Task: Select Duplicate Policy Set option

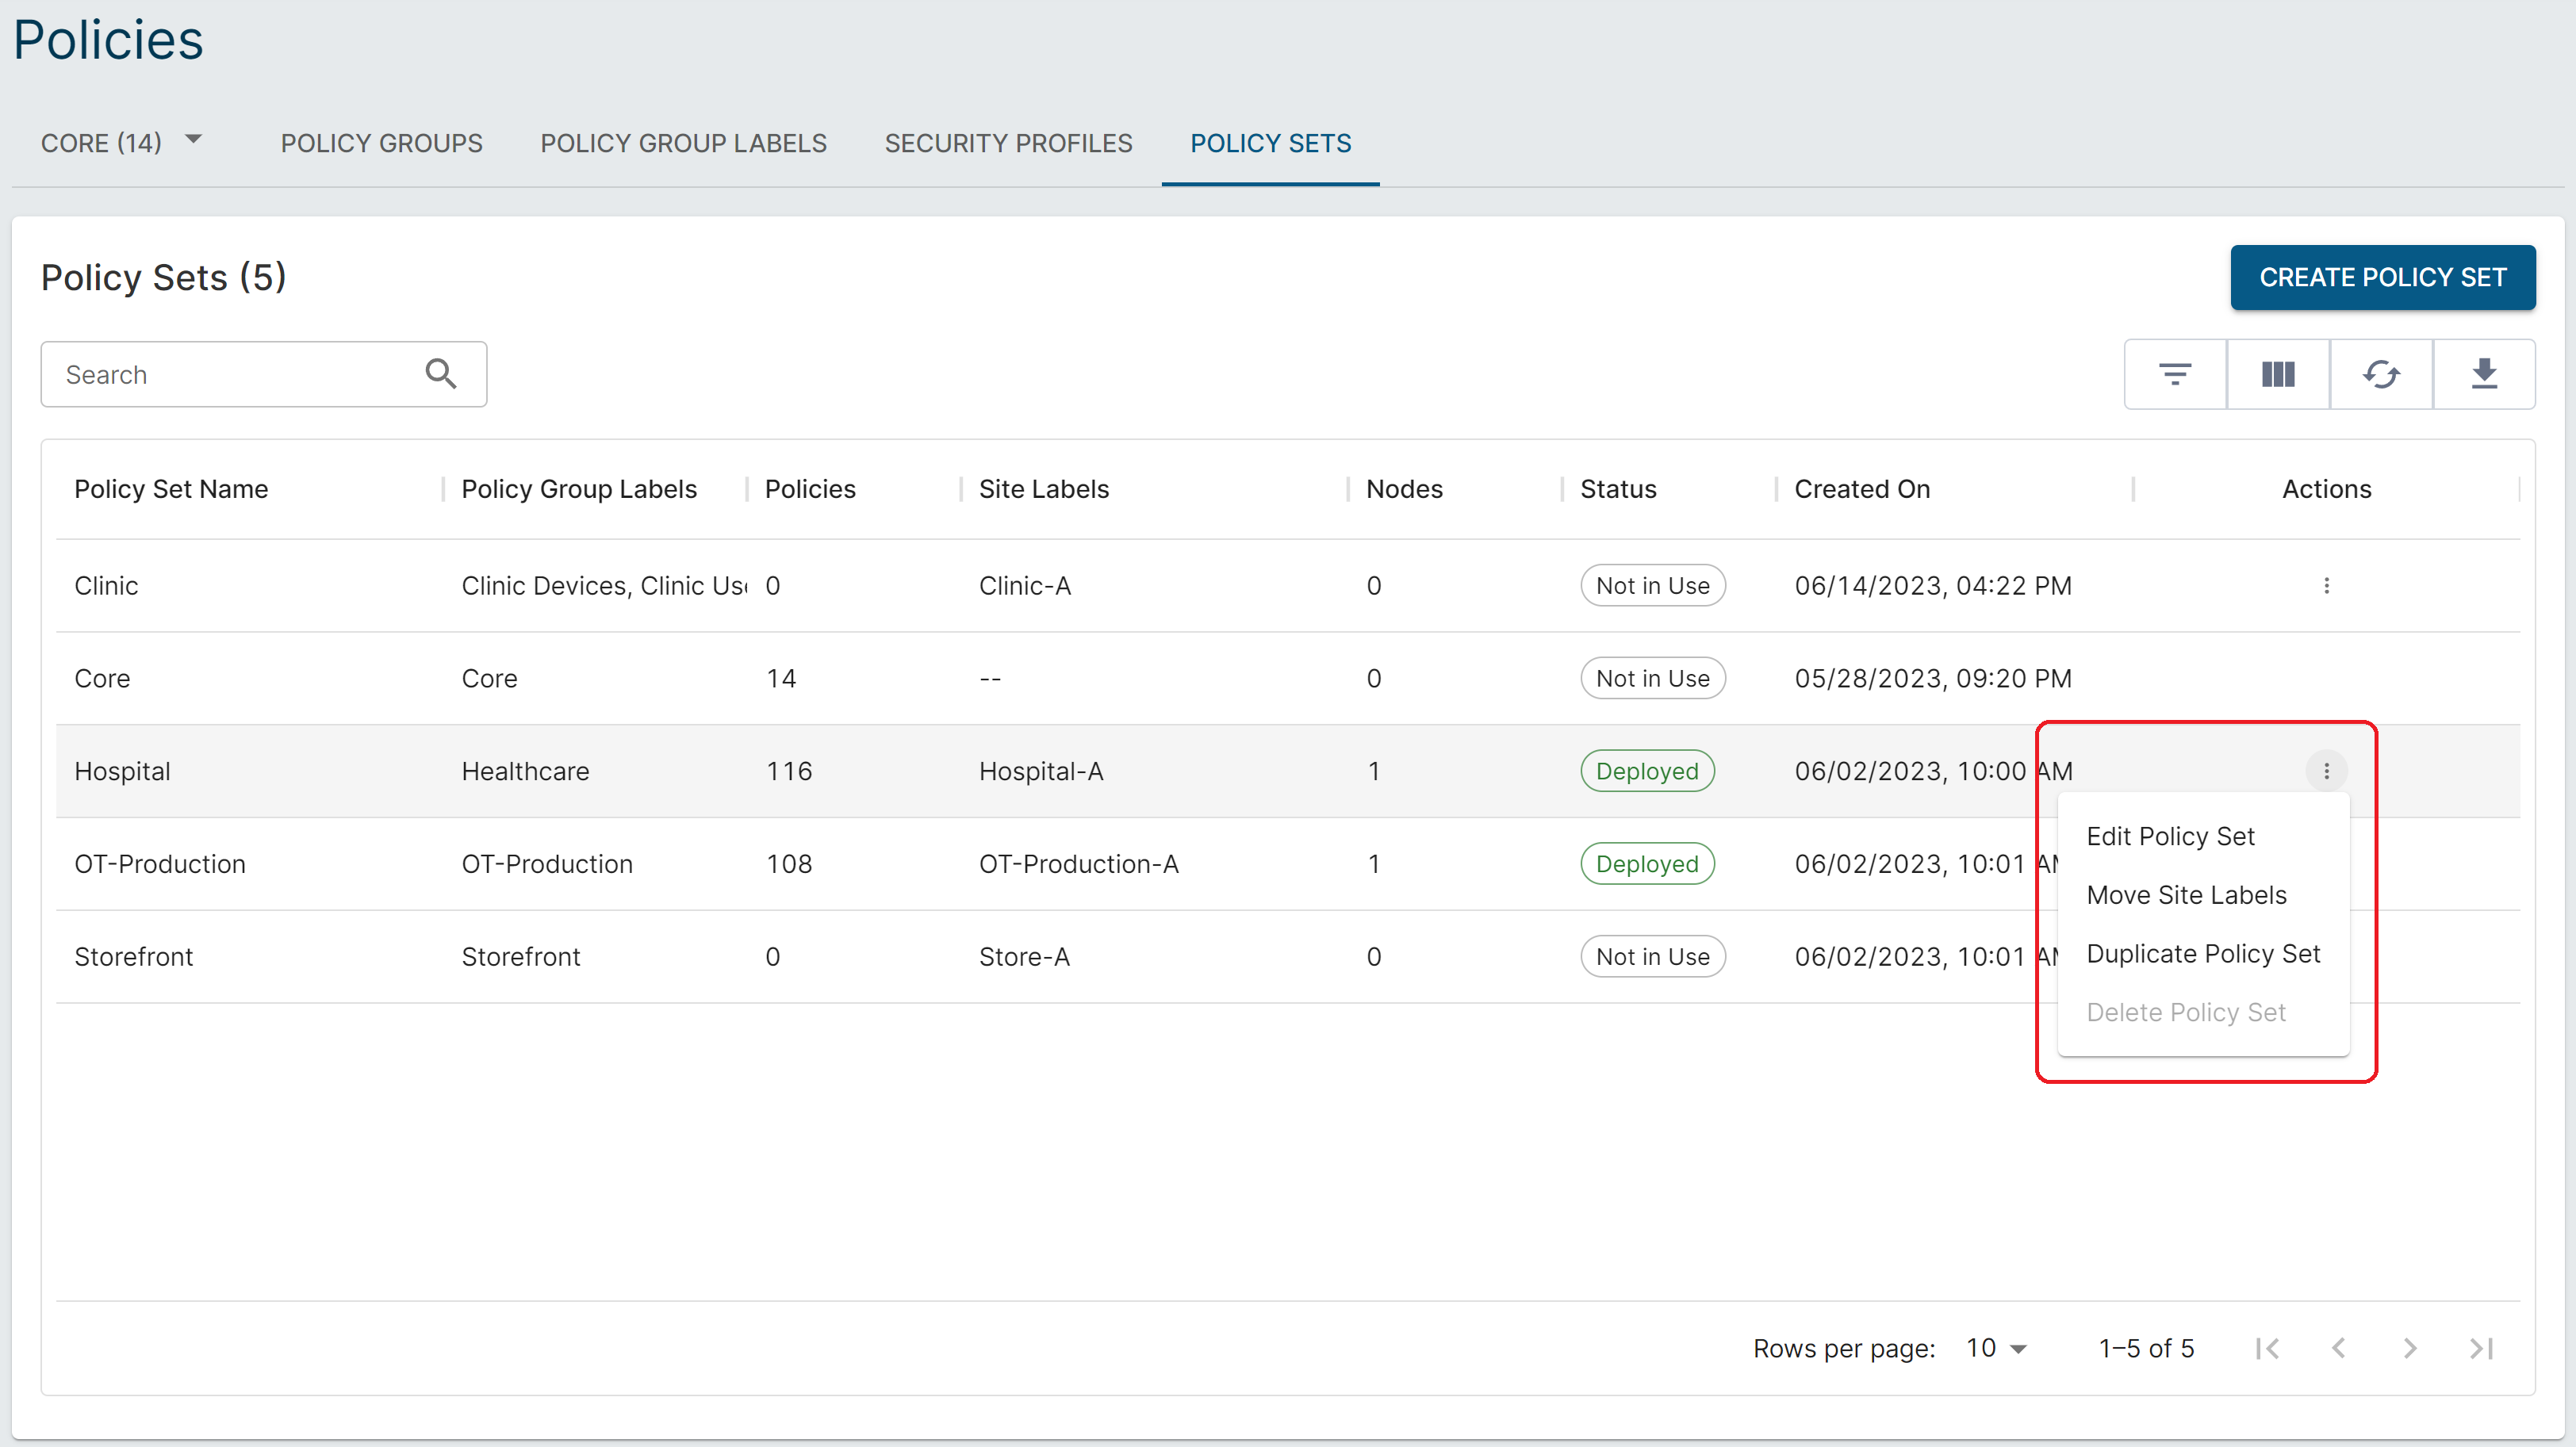Action: click(2203, 954)
